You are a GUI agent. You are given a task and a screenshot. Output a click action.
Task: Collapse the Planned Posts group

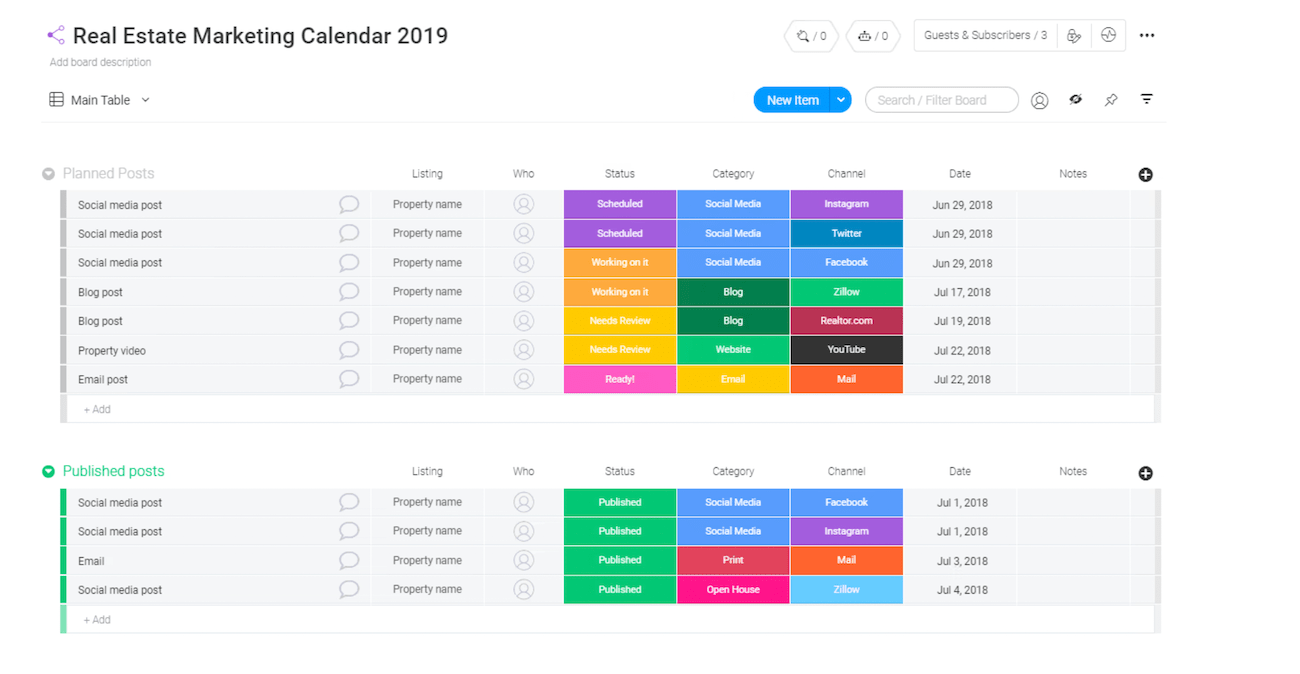48,174
